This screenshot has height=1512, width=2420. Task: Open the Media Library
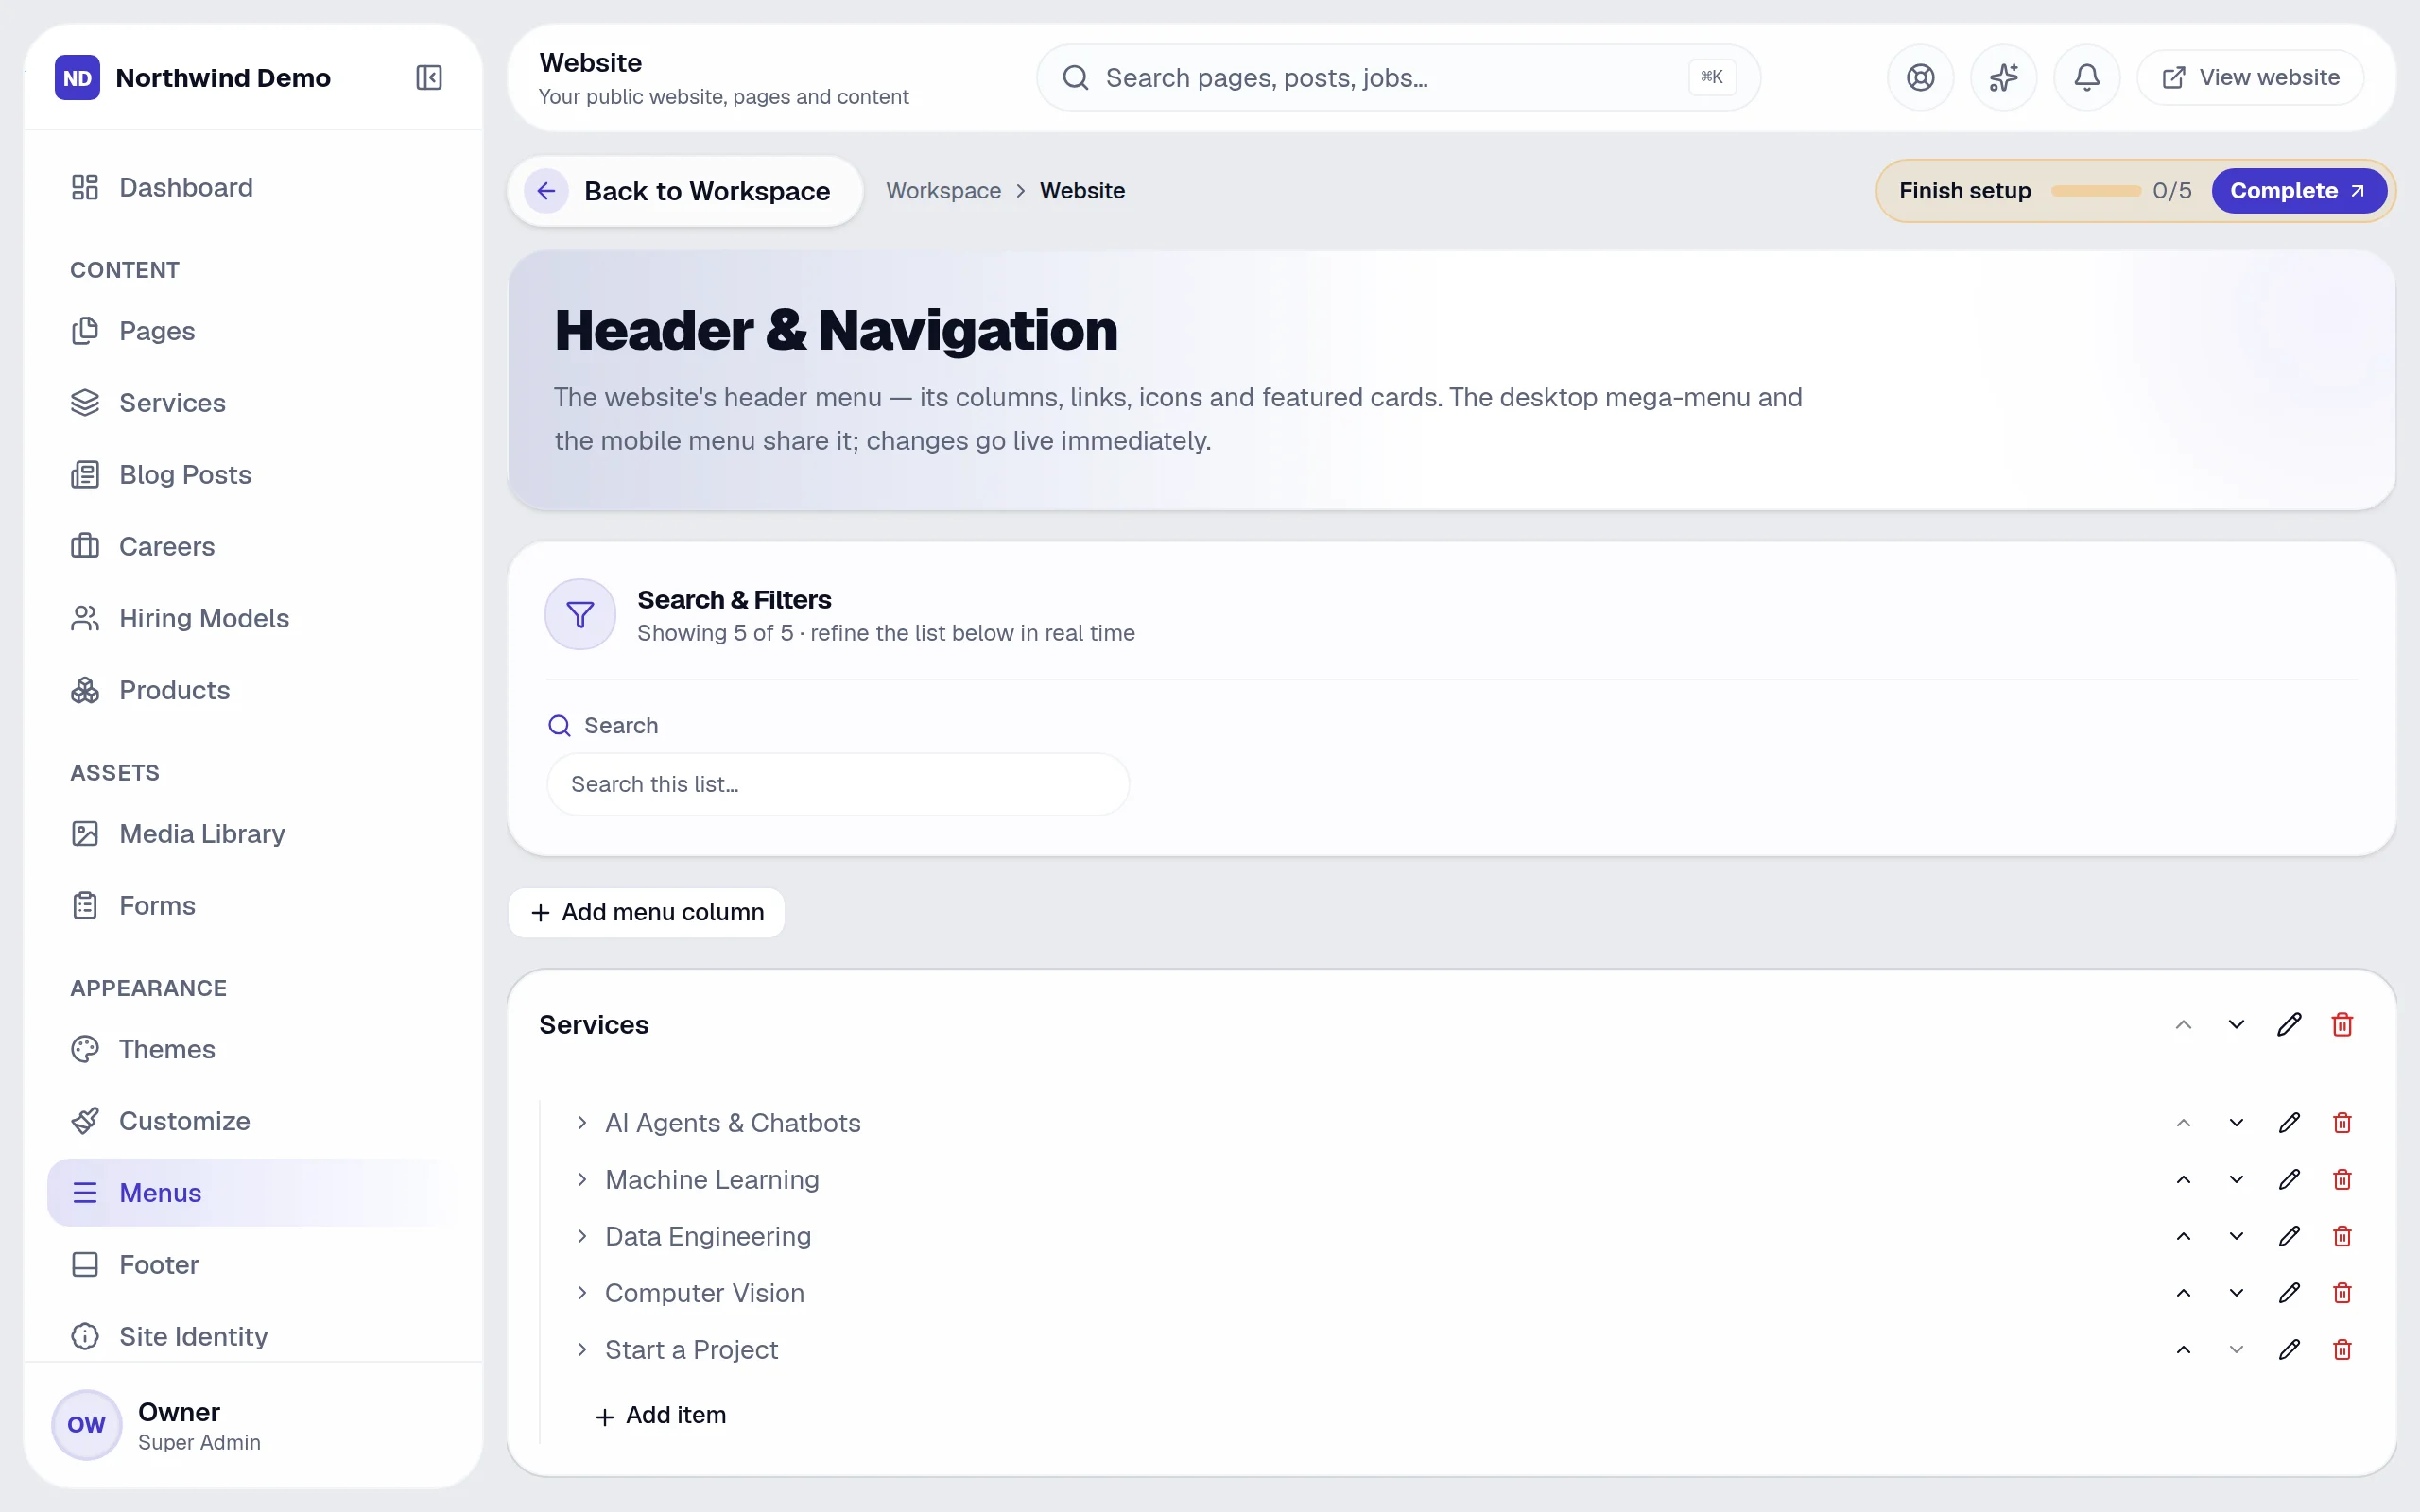[x=253, y=834]
